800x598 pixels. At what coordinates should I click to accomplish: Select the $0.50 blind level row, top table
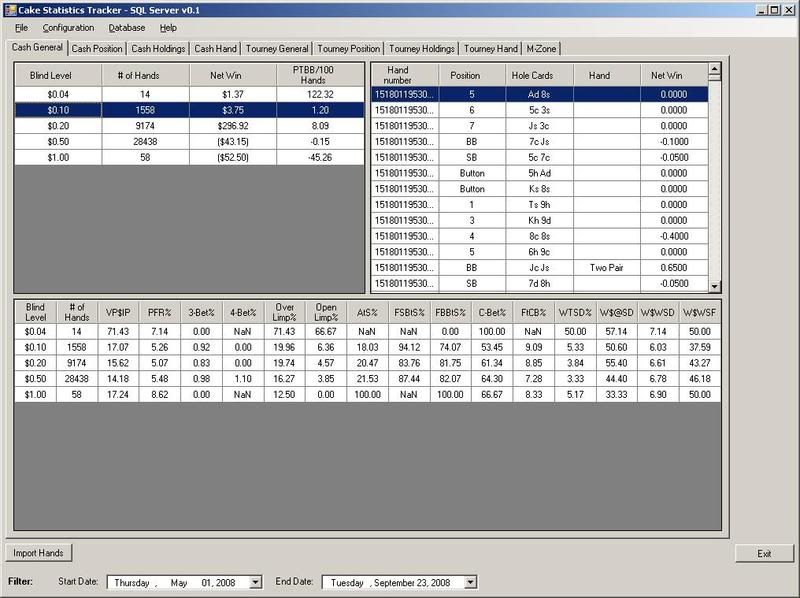(x=189, y=142)
